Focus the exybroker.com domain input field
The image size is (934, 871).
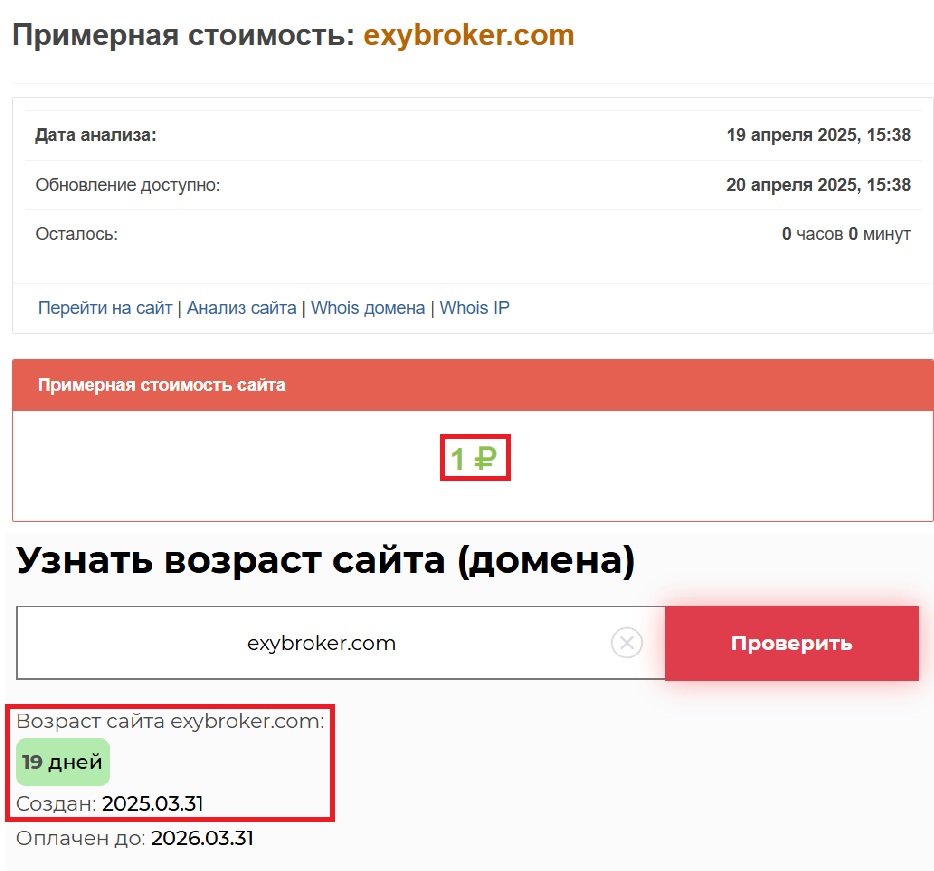coord(321,643)
